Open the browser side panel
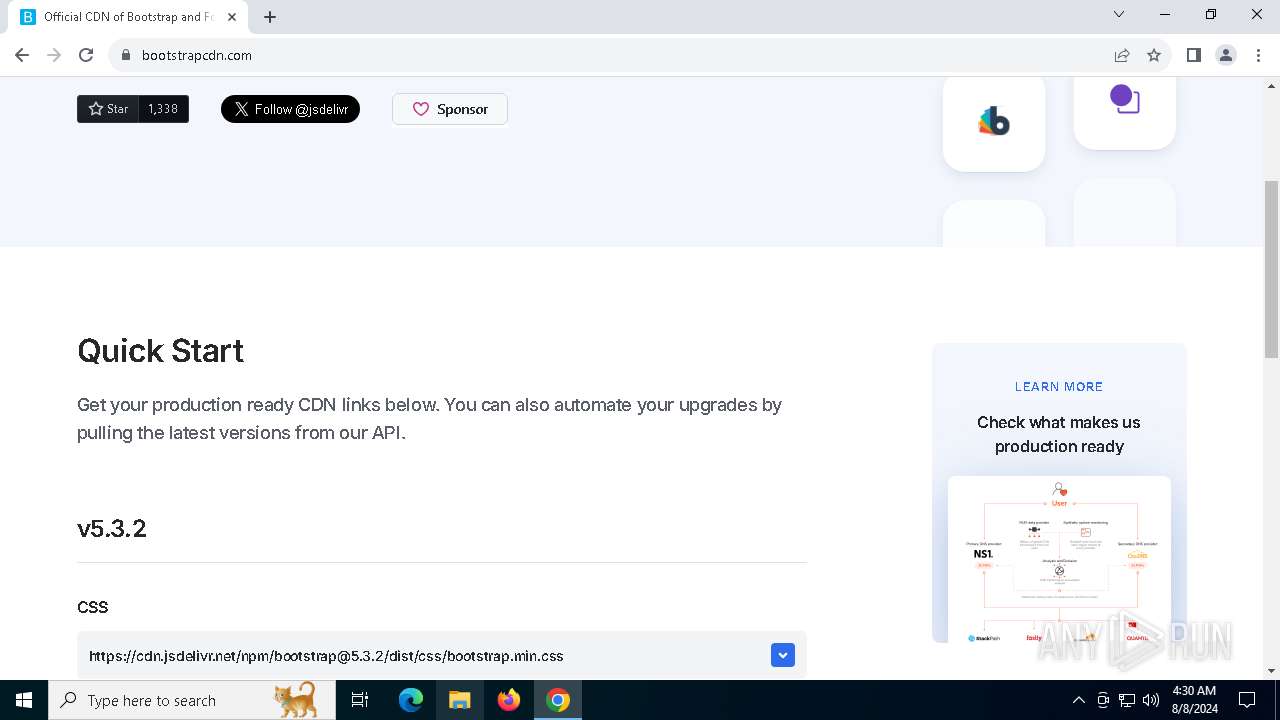 pyautogui.click(x=1194, y=55)
